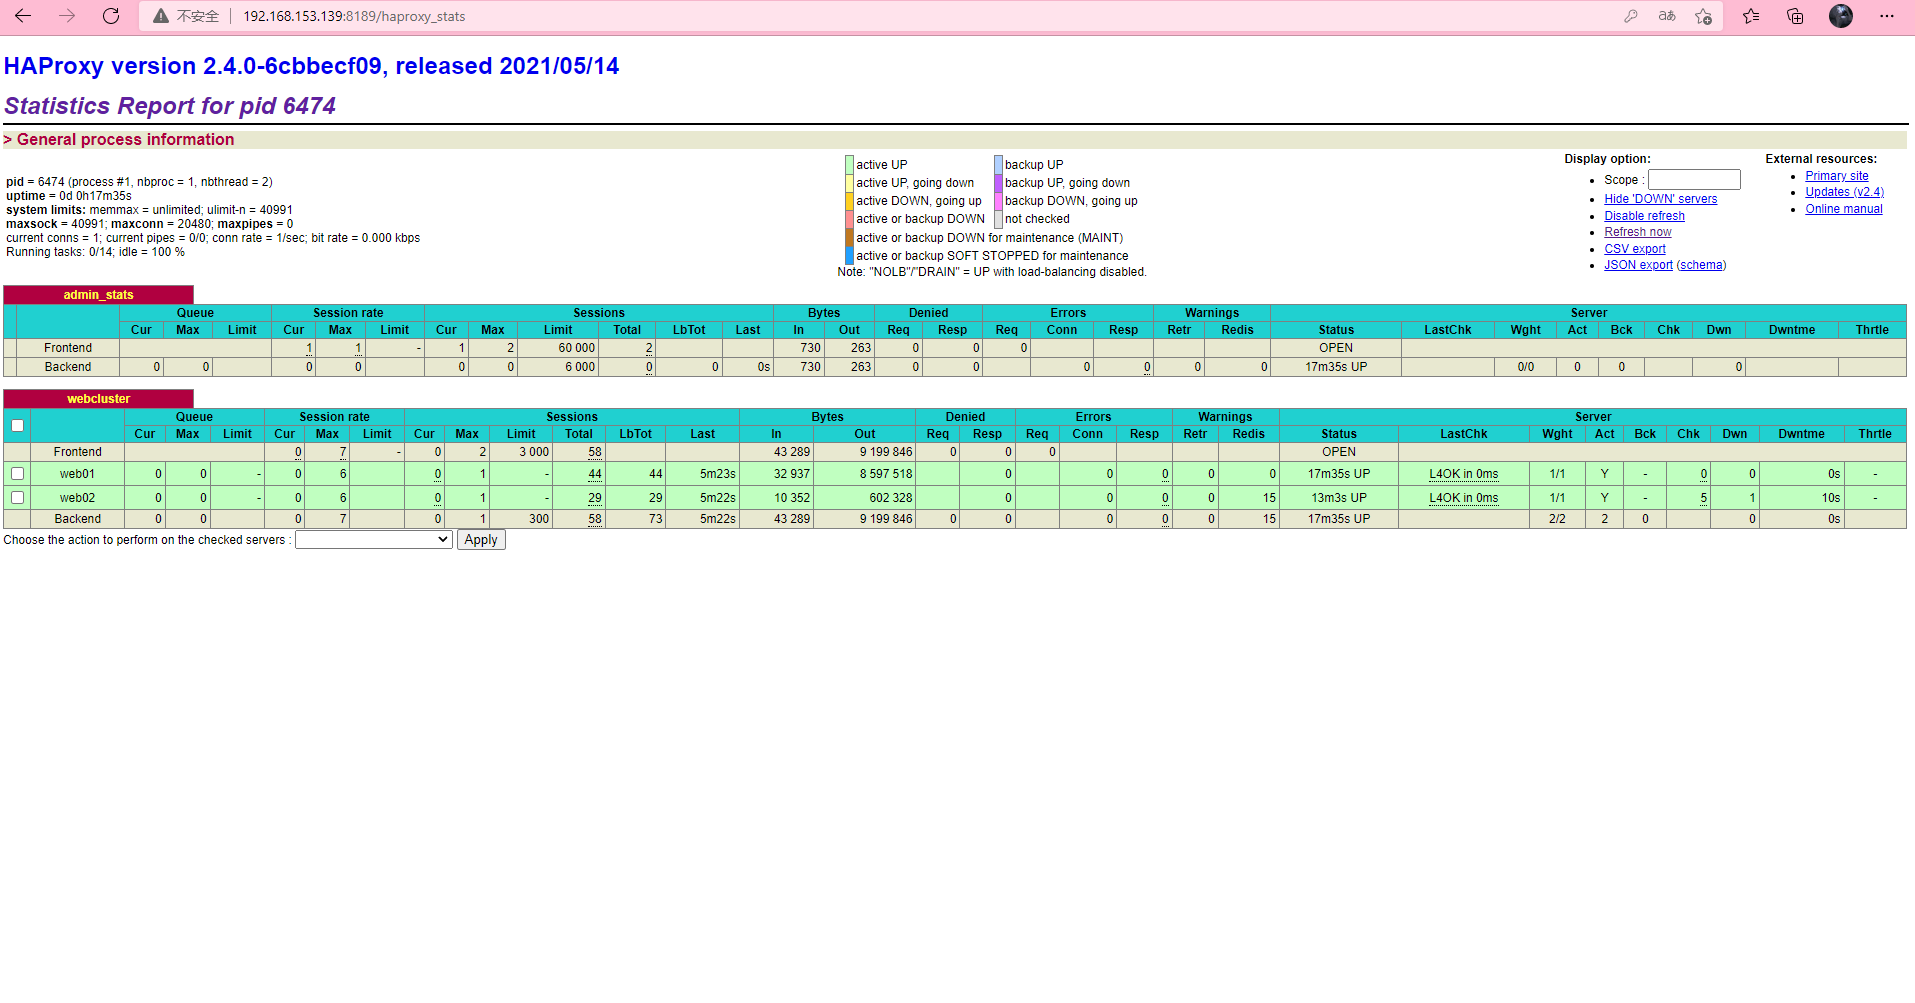Open the browser Collections panel
Image resolution: width=1915 pixels, height=1003 pixels.
1795,16
